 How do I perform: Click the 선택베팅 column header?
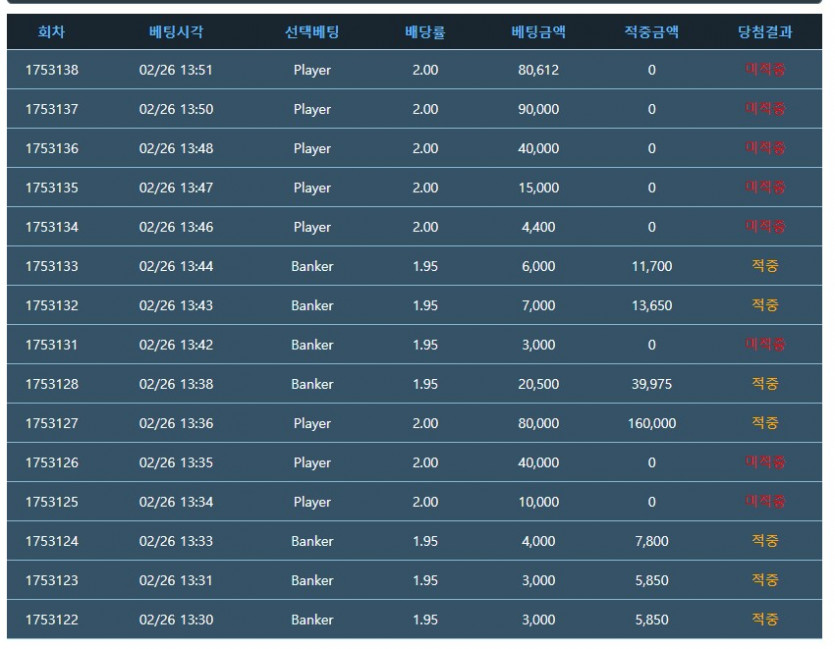tap(312, 32)
